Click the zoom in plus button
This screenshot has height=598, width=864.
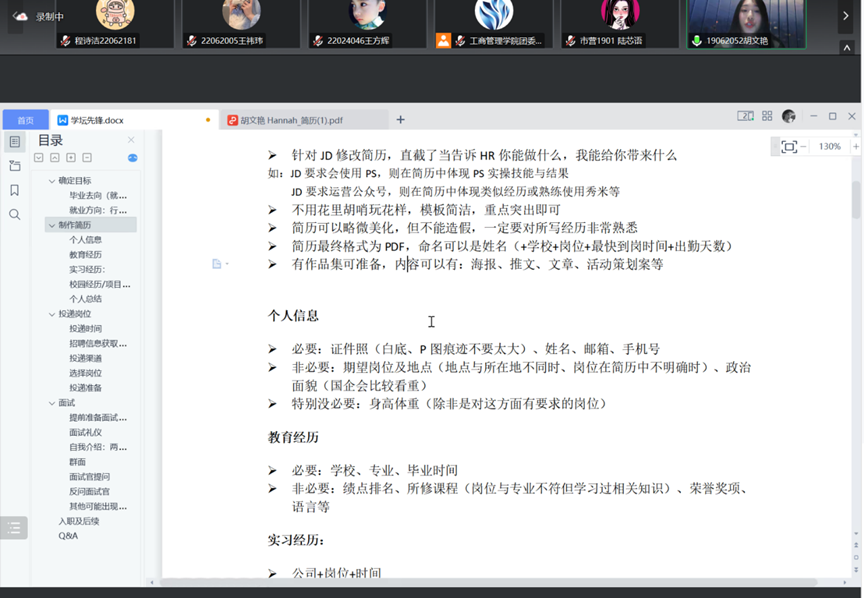pos(854,147)
